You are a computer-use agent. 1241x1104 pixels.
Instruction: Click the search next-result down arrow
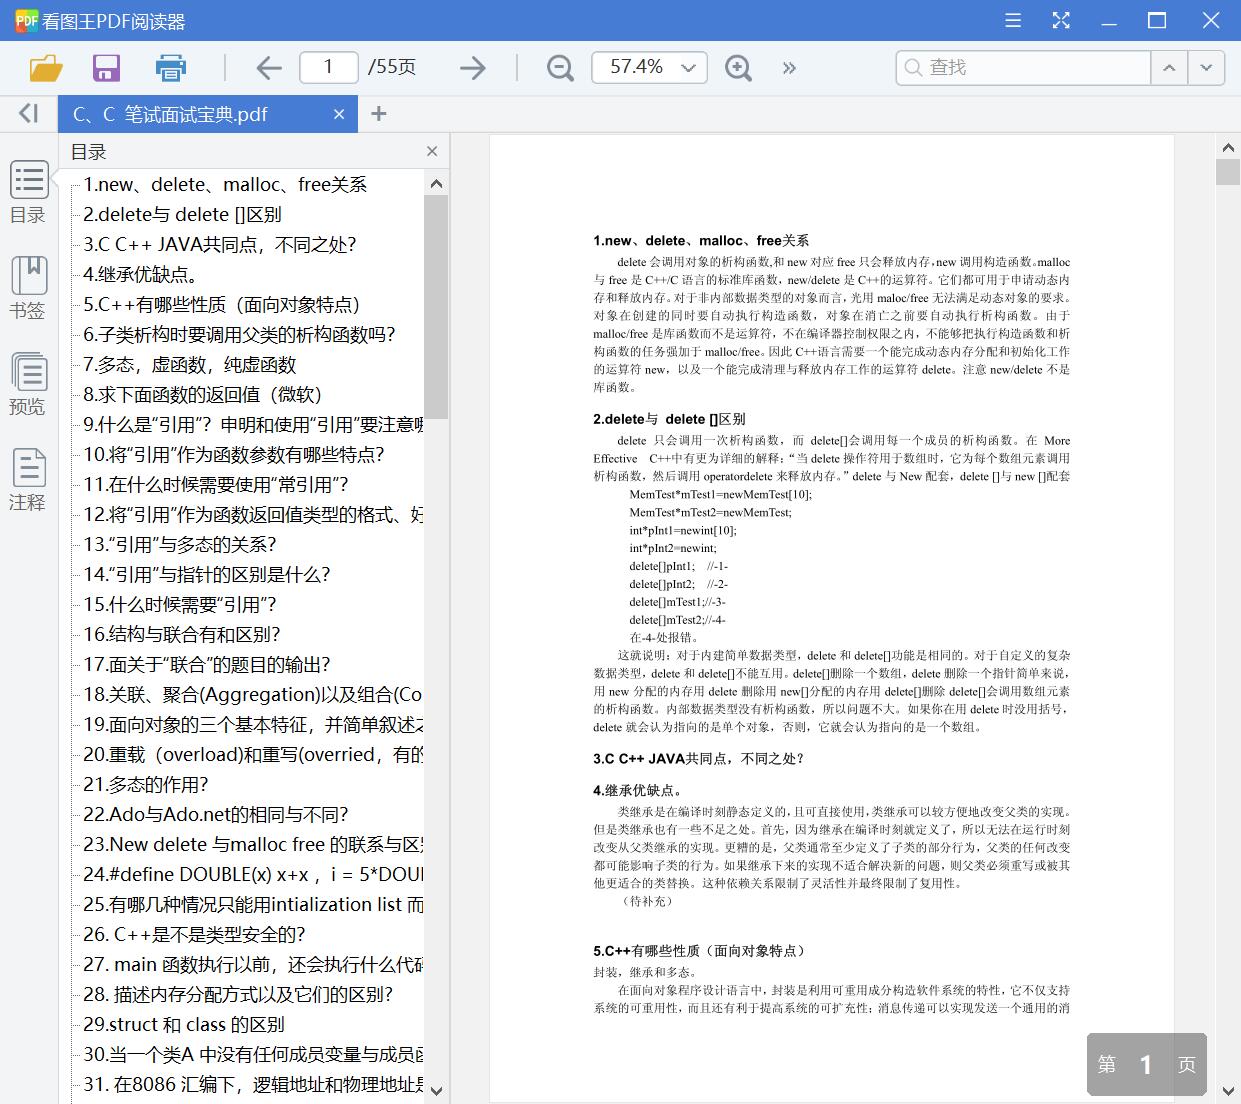pos(1206,67)
